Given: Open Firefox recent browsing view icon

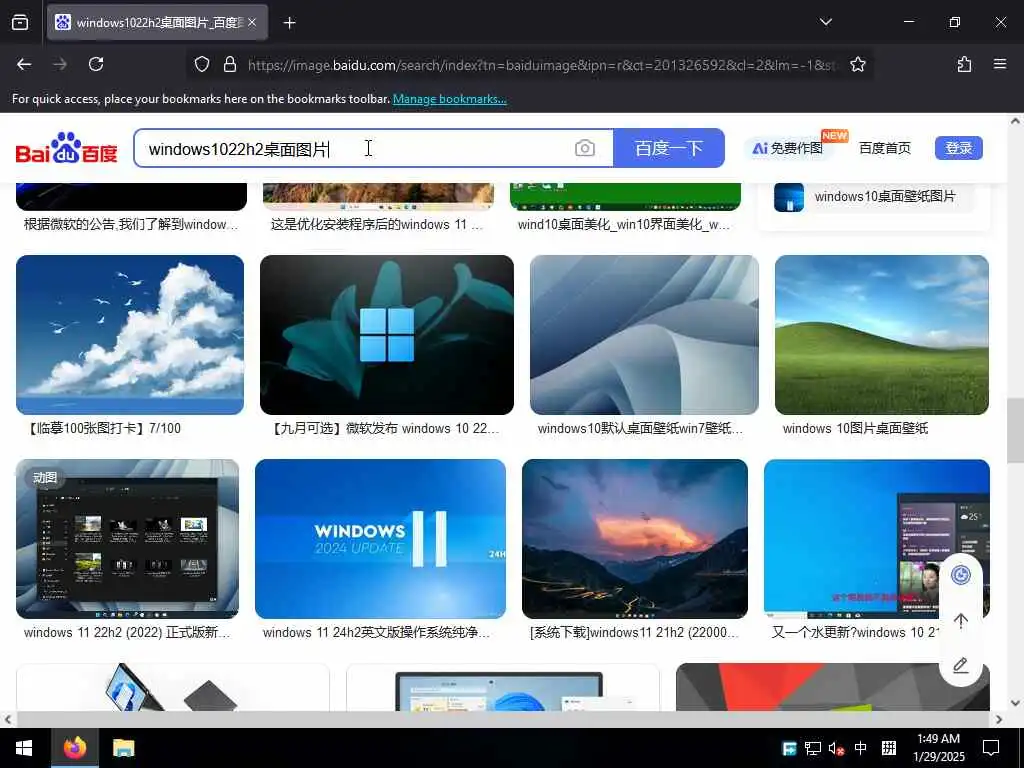Looking at the screenshot, I should [20, 23].
